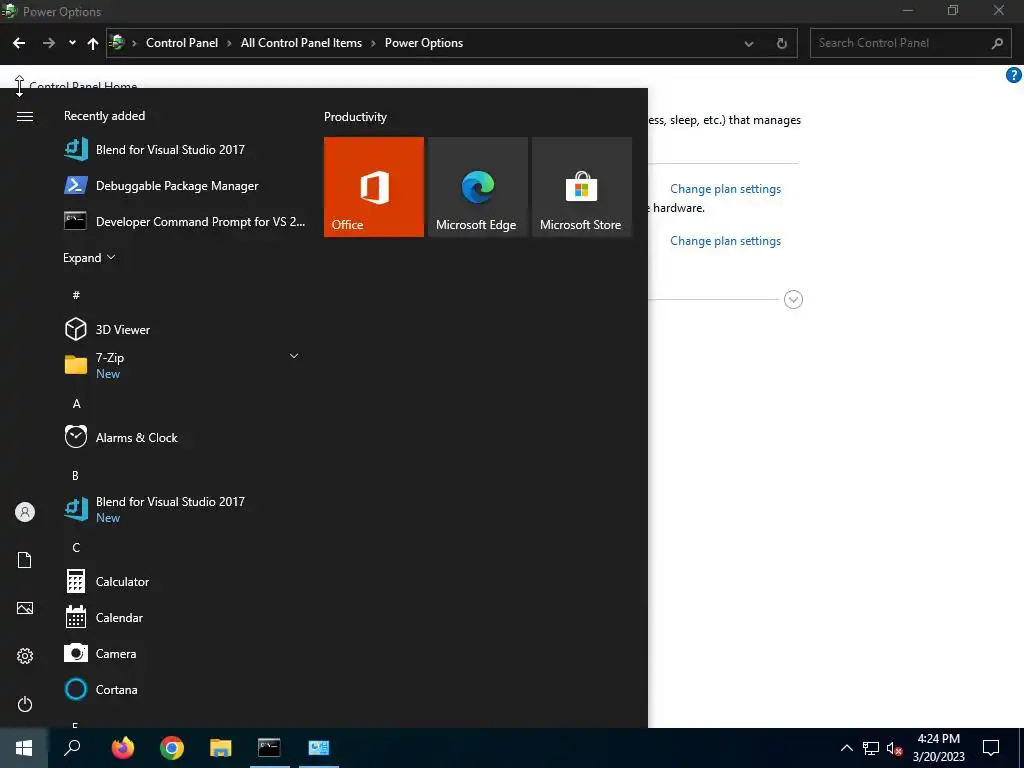This screenshot has height=768, width=1024.
Task: Open the Calendar app
Action: click(x=185, y=617)
